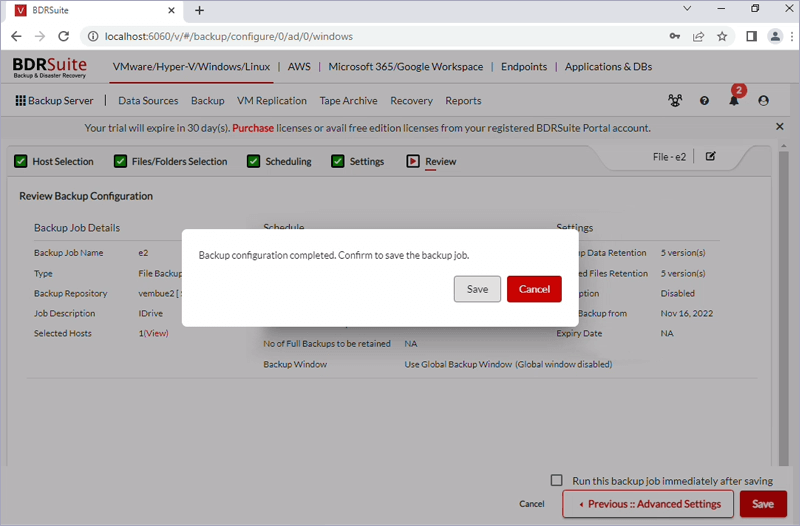Open notifications bell with 2 alerts

click(x=734, y=101)
